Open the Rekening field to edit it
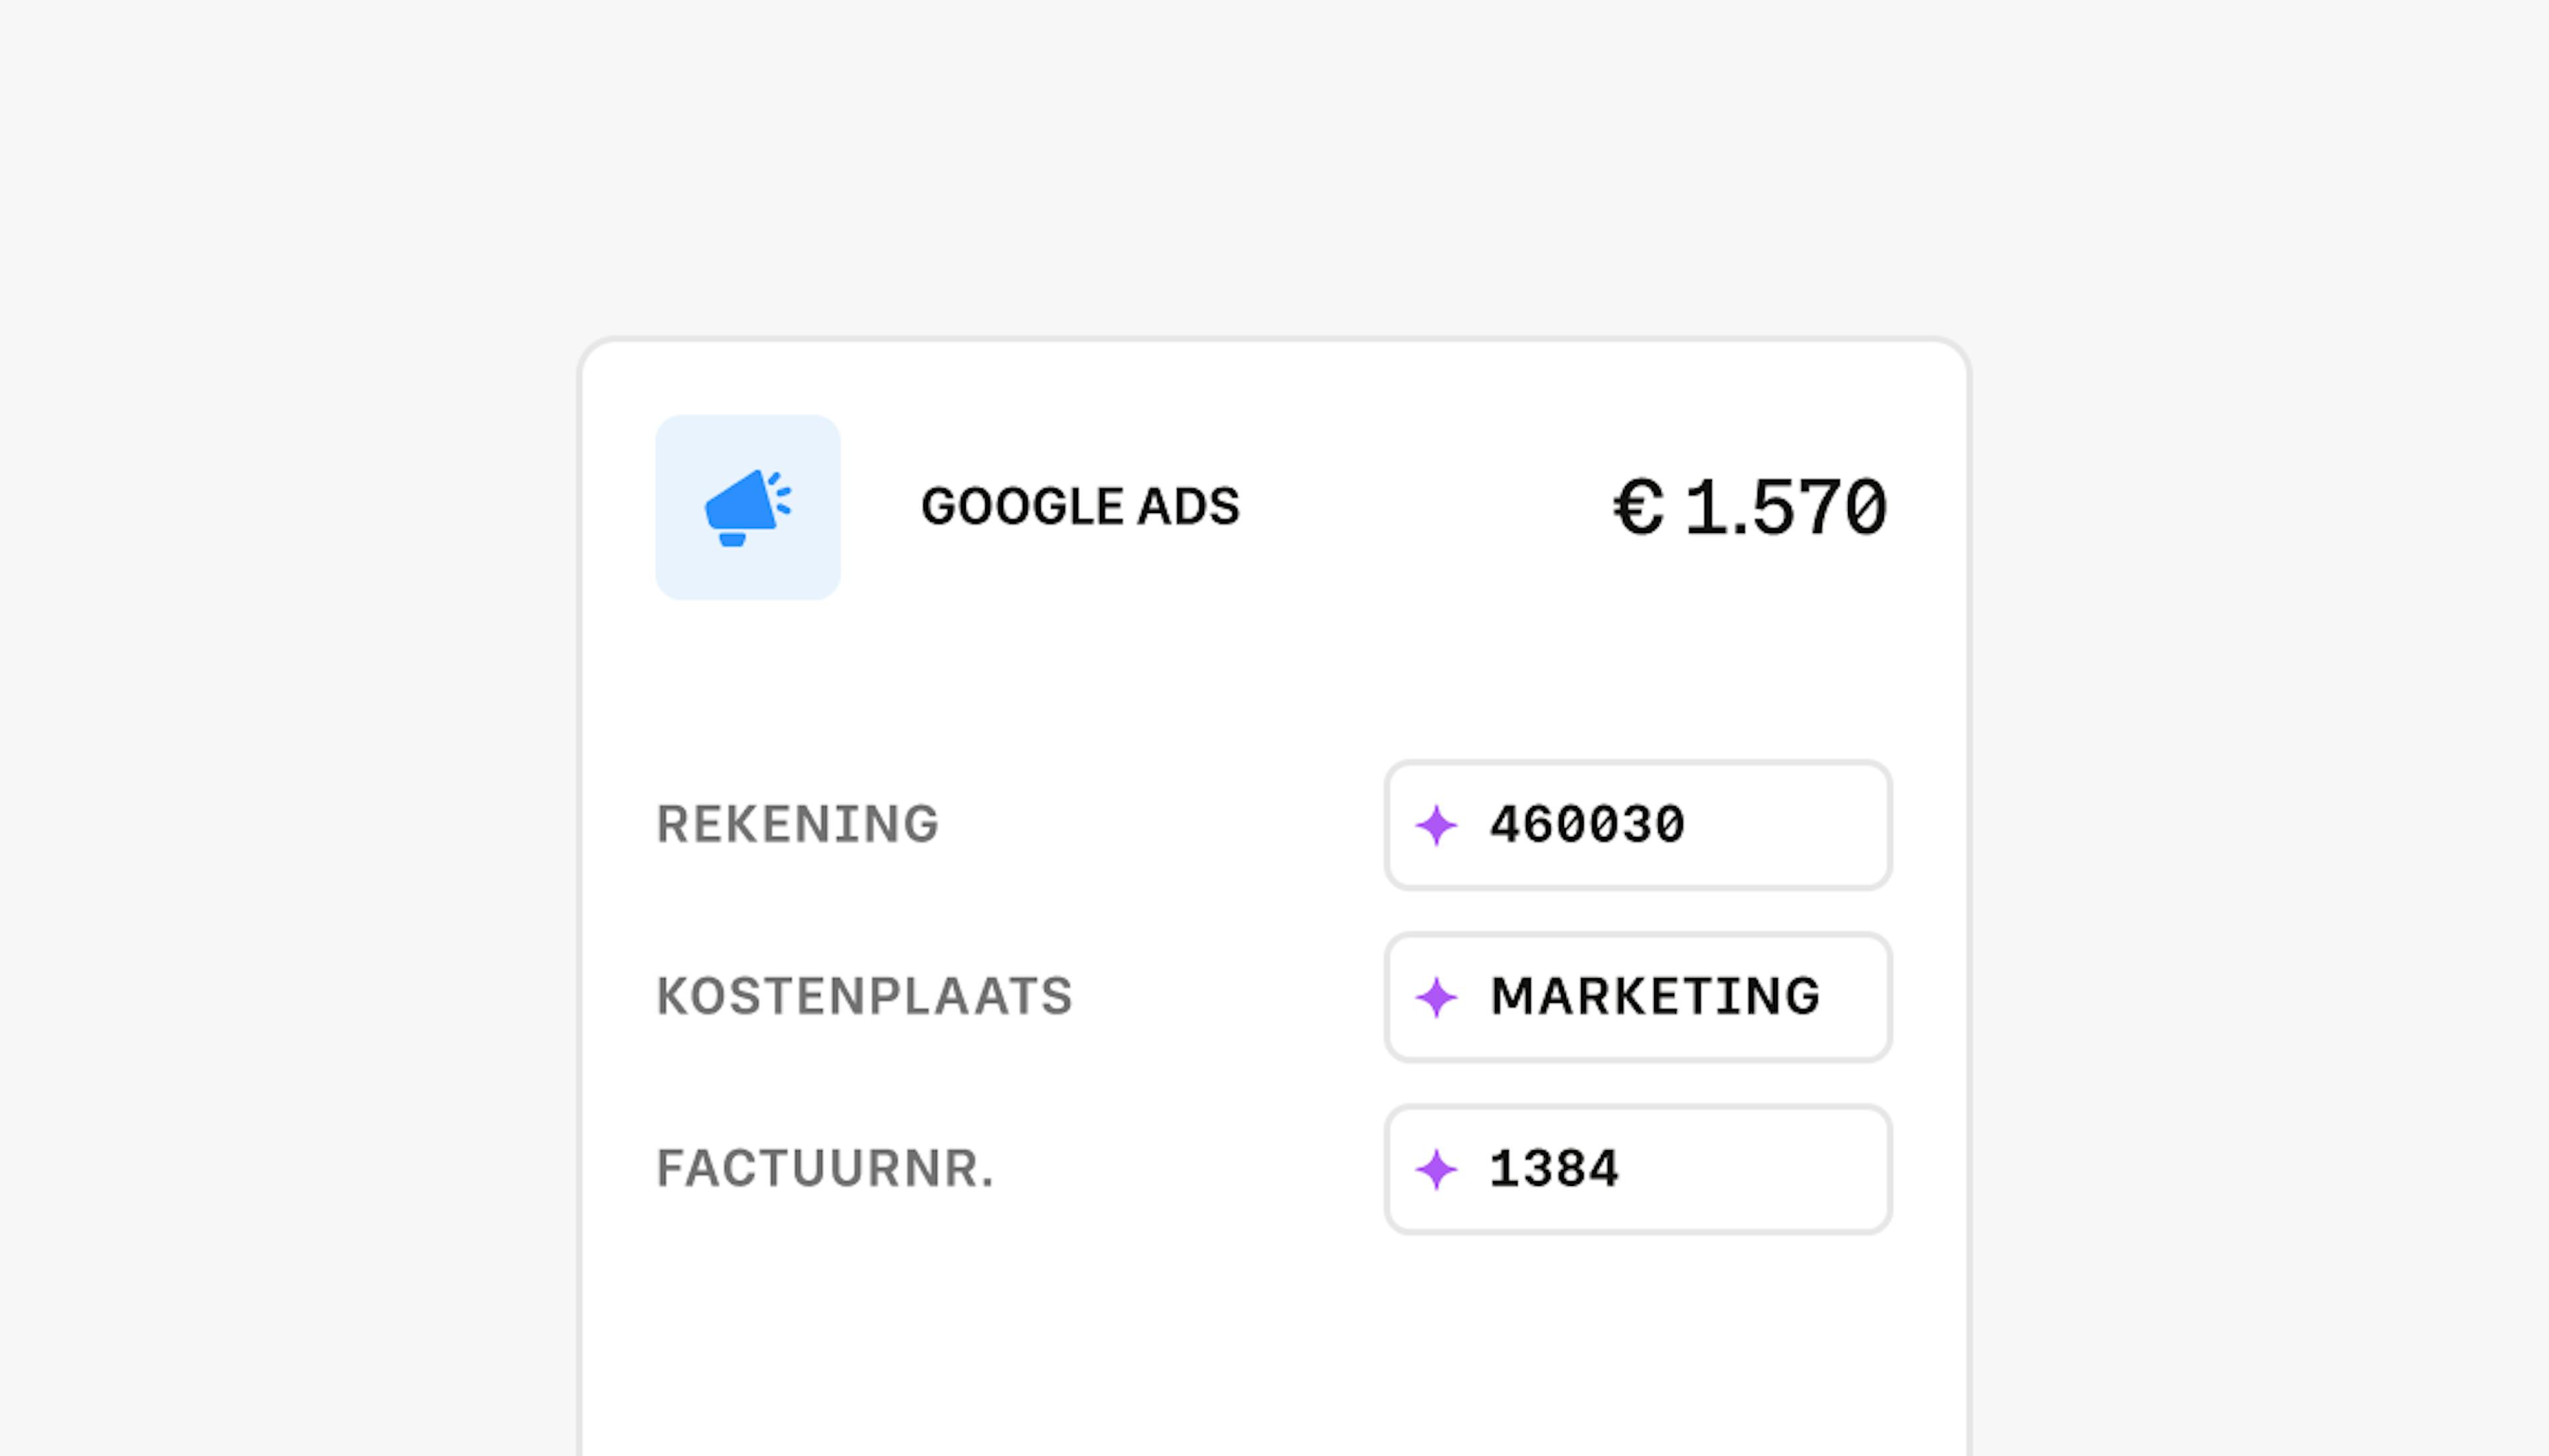Screen dimensions: 2549x1456 (x=1636, y=824)
